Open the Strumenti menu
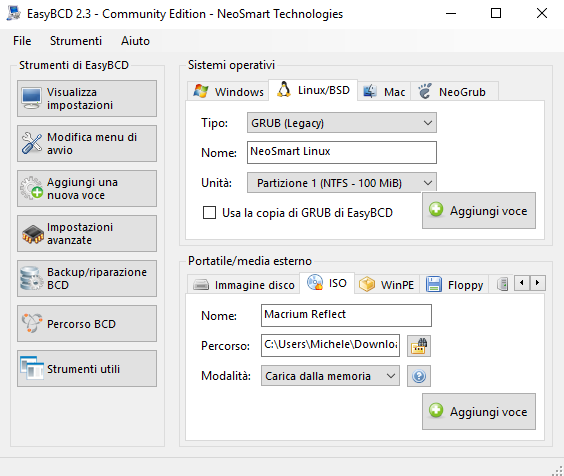The width and height of the screenshot is (564, 476). click(76, 41)
